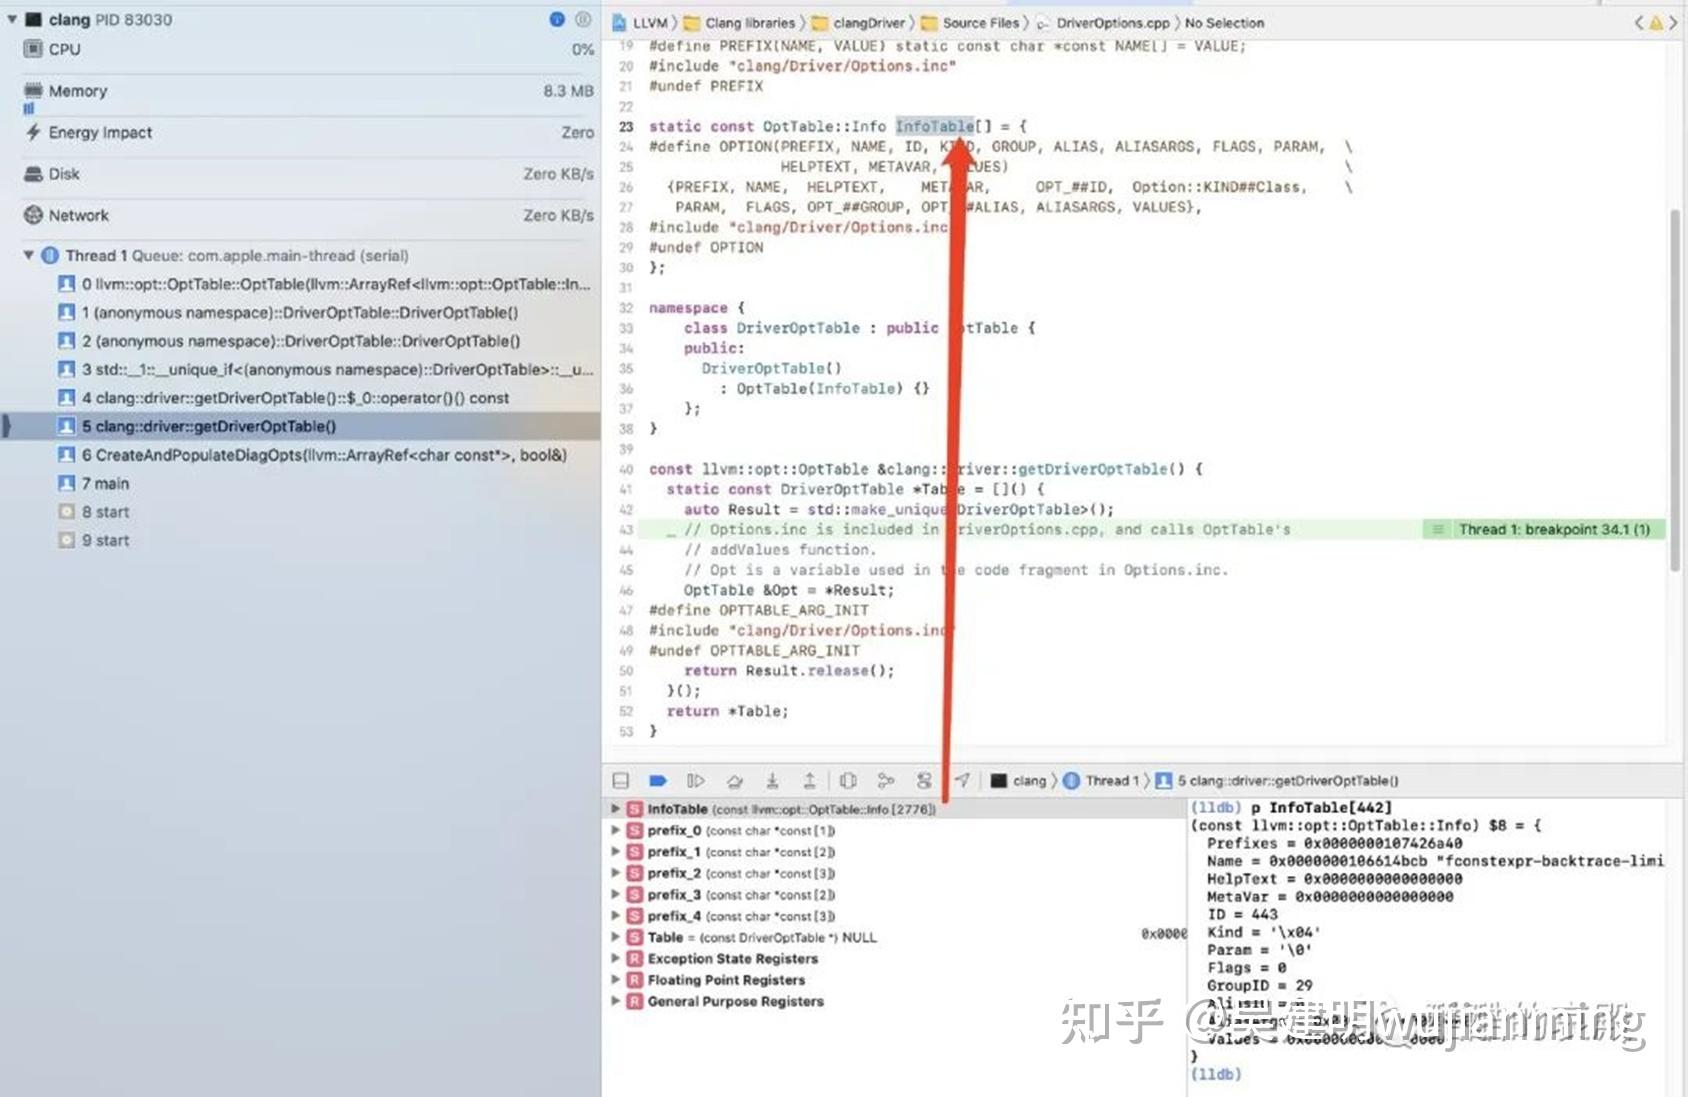
Task: Deactivate breakpoints with the blue breakpoint icon
Action: (x=657, y=781)
